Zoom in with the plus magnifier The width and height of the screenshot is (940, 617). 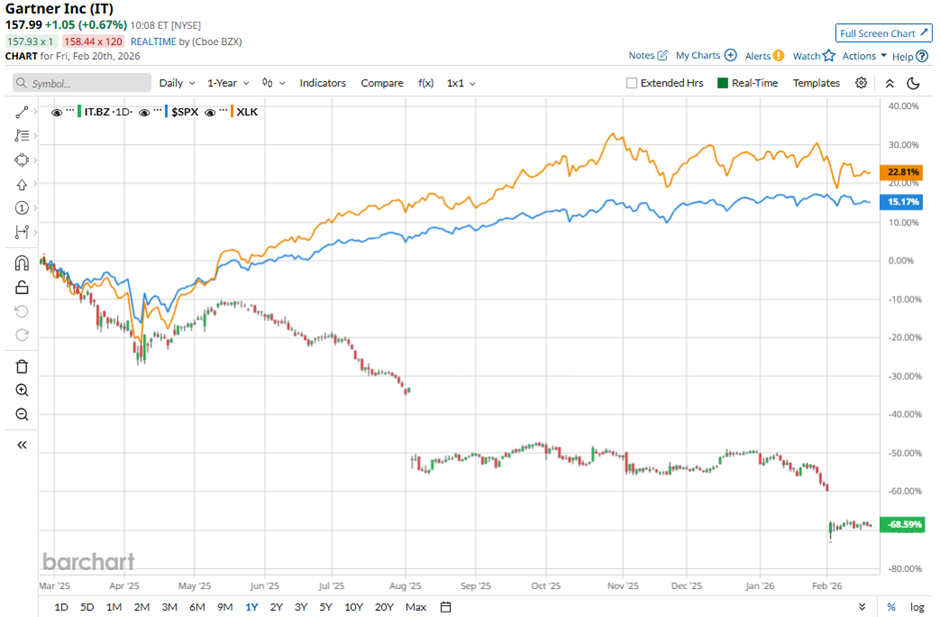click(22, 390)
